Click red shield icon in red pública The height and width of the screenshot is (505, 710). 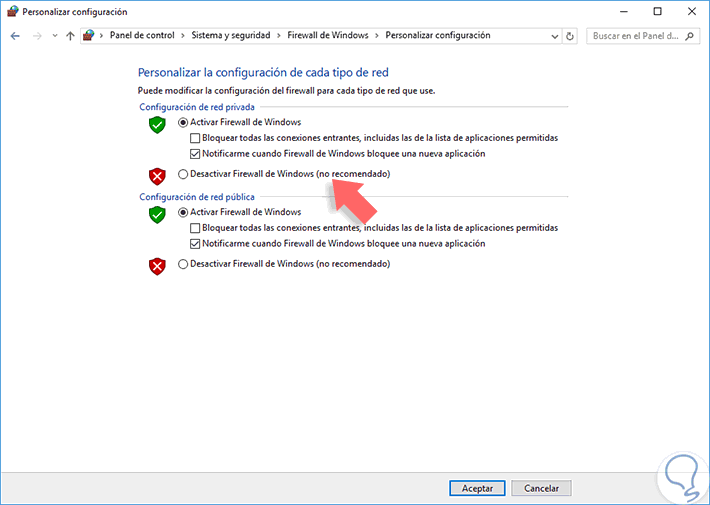[x=157, y=266]
